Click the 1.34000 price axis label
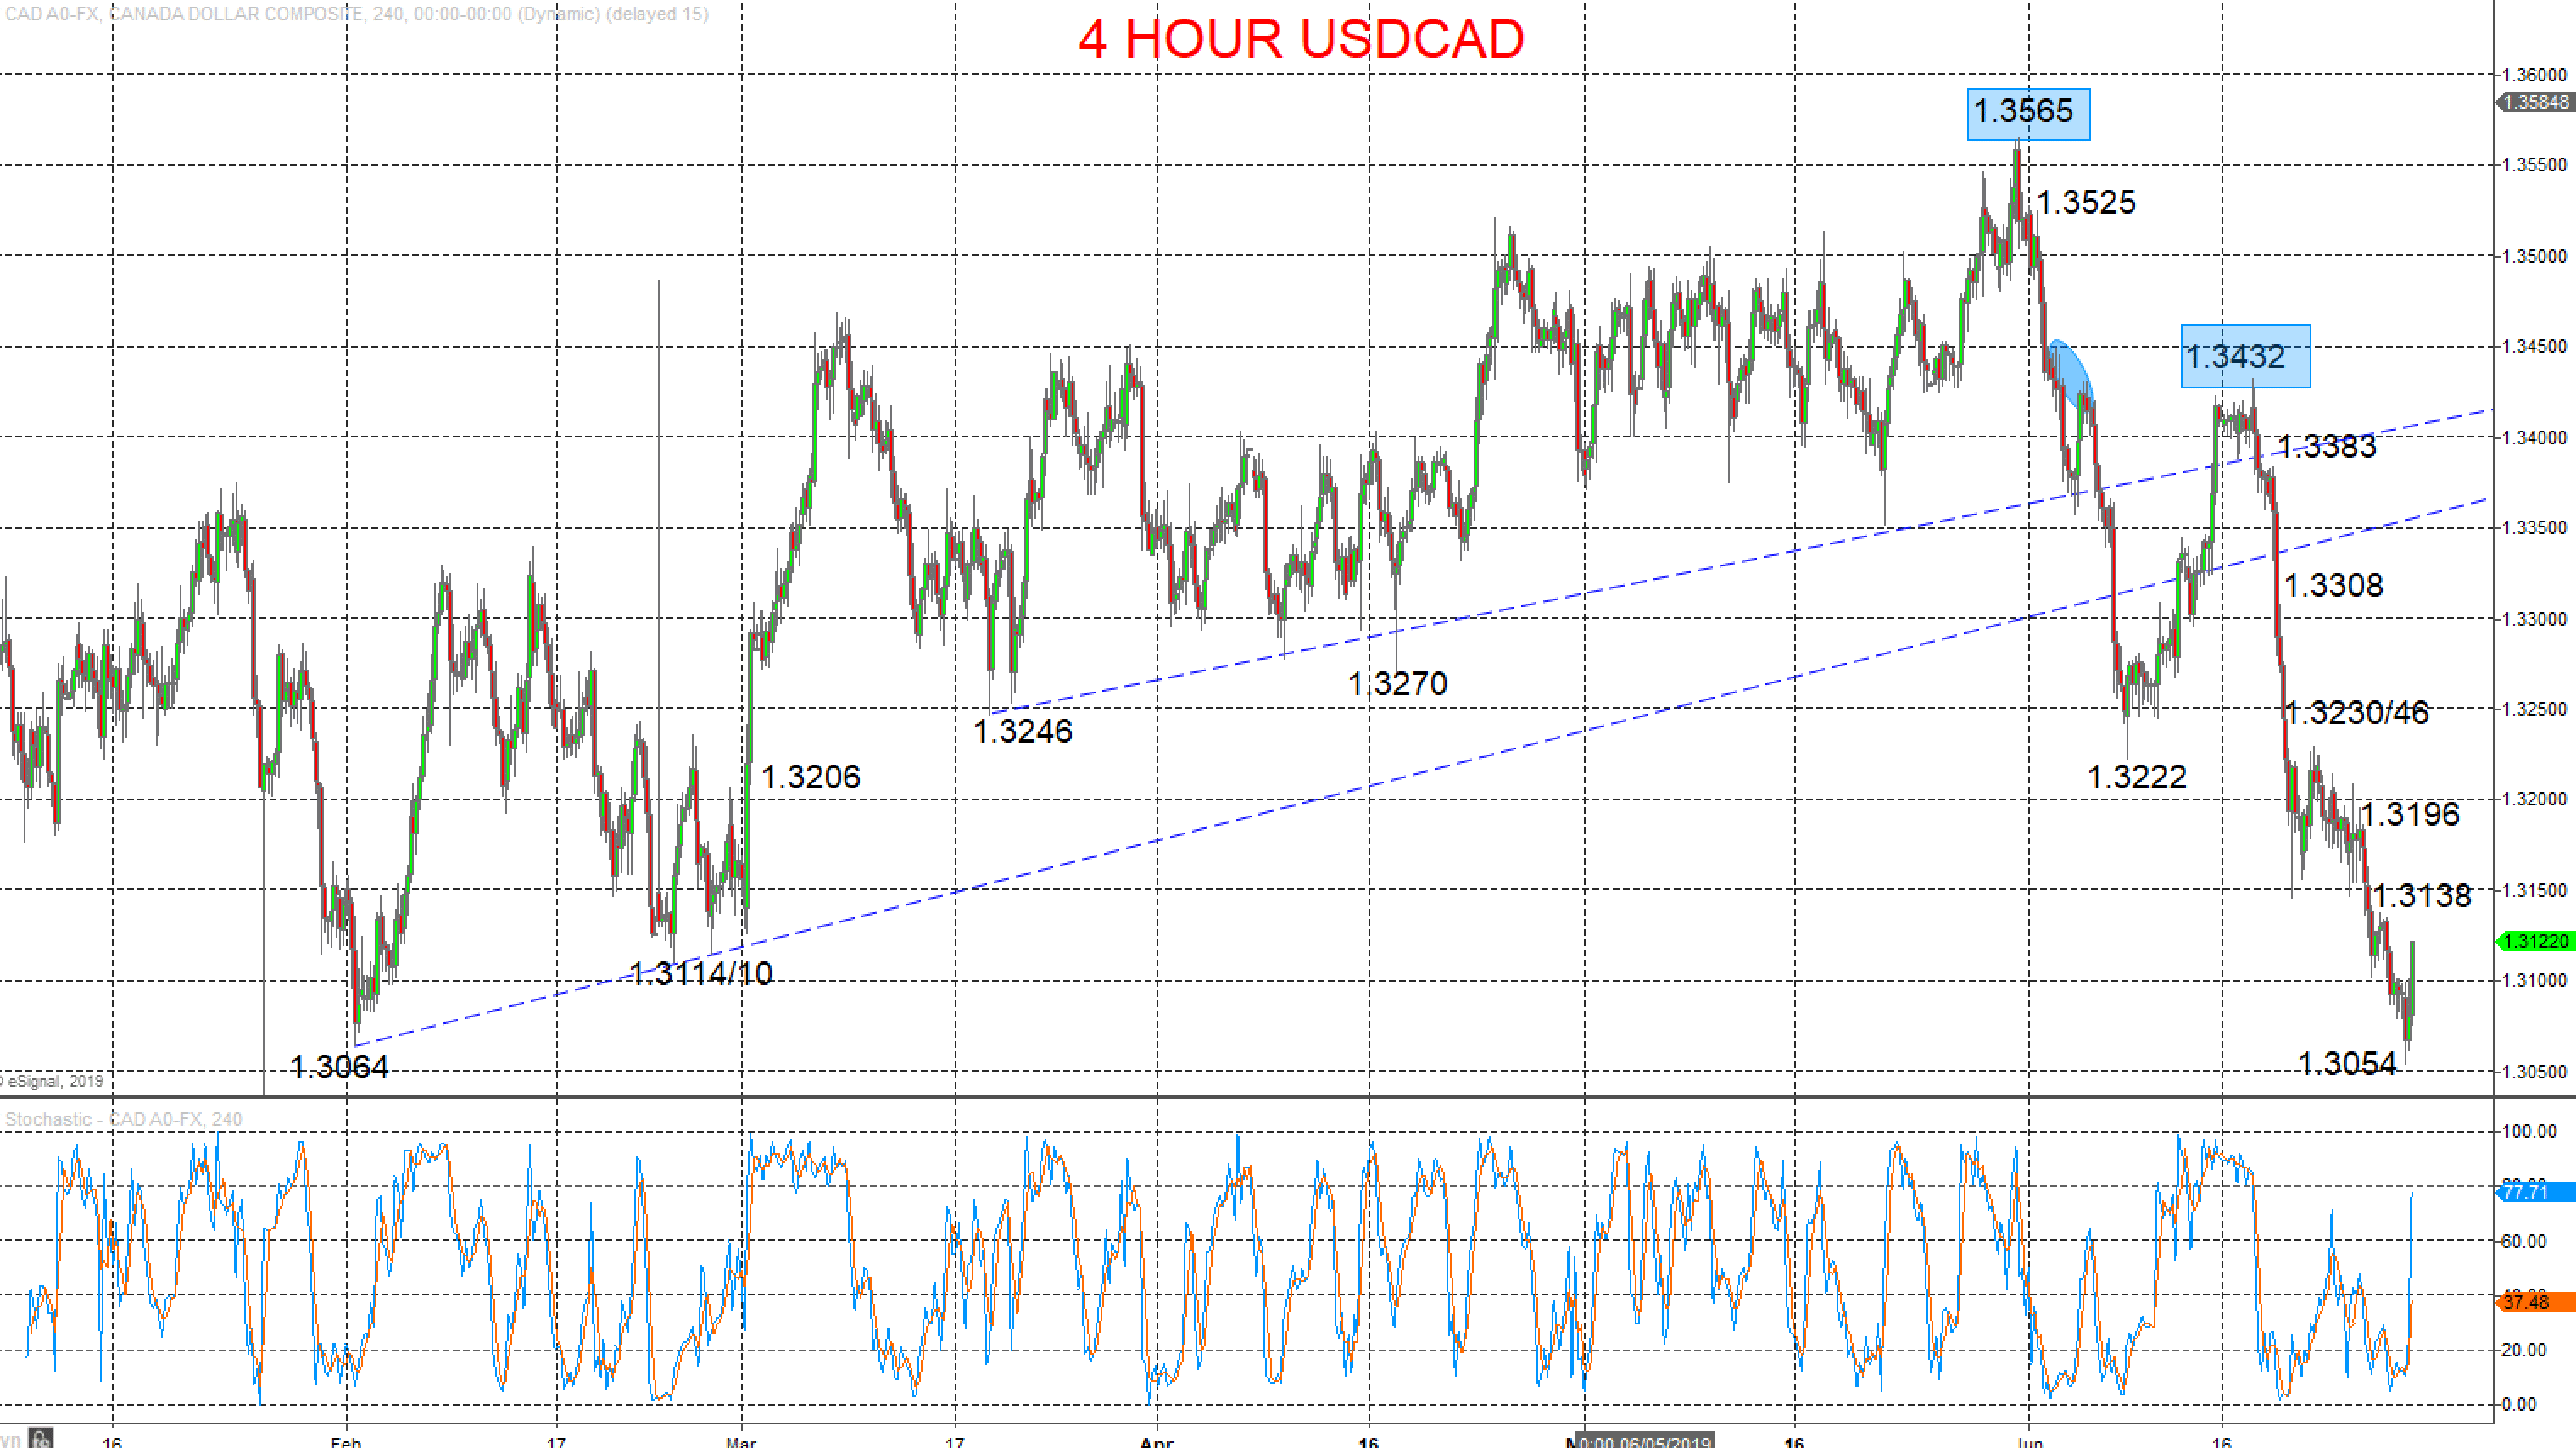The image size is (2576, 1448). click(x=2534, y=437)
